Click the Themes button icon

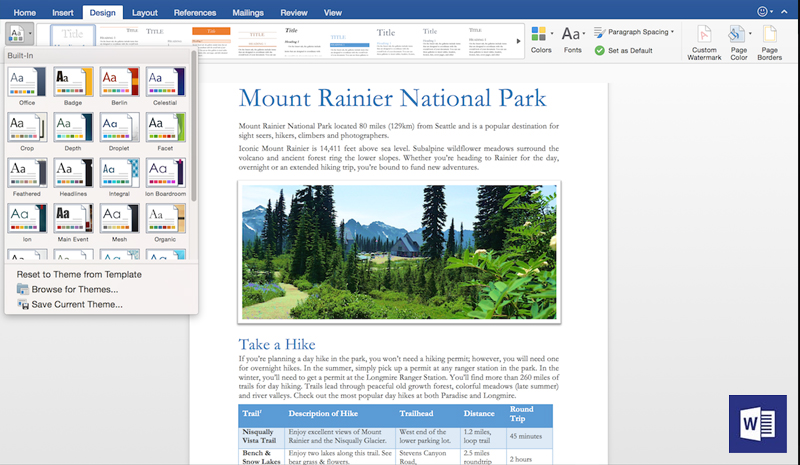(17, 34)
